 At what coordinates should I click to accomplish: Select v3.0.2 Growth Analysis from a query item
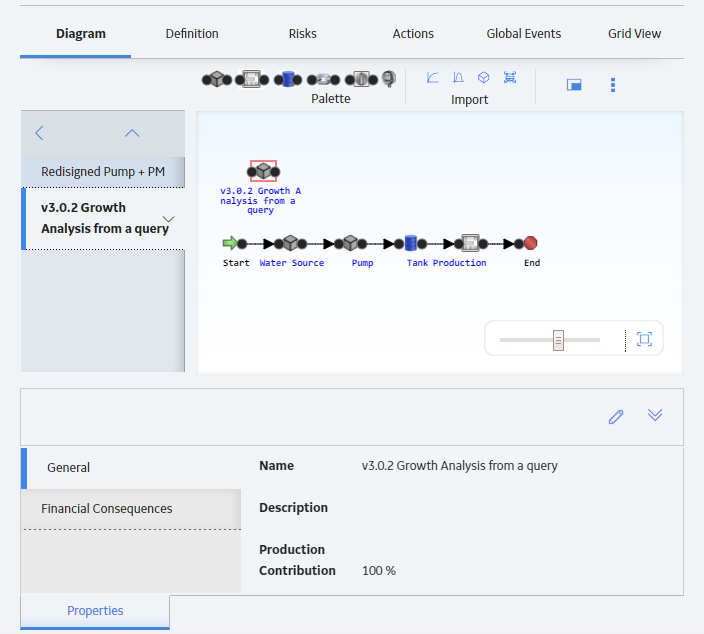(103, 218)
